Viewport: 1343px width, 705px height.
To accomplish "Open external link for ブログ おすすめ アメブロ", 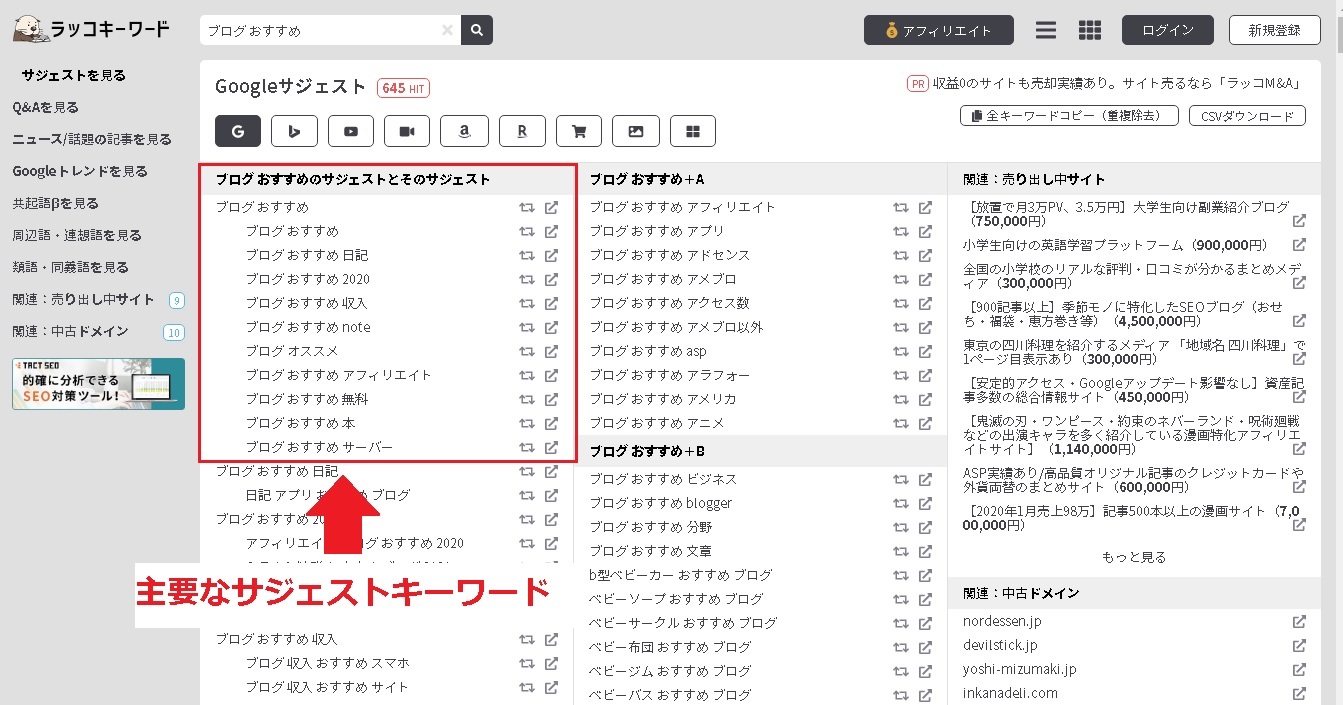I will 925,279.
